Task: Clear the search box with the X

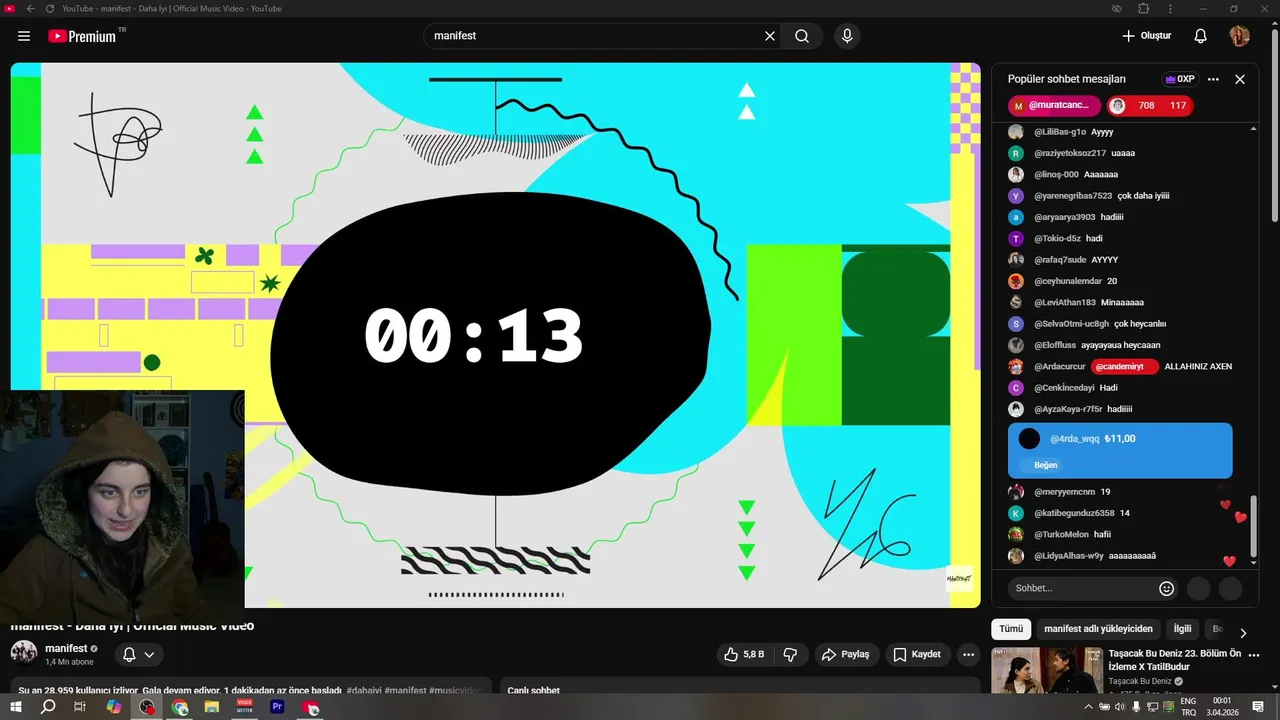Action: (770, 36)
